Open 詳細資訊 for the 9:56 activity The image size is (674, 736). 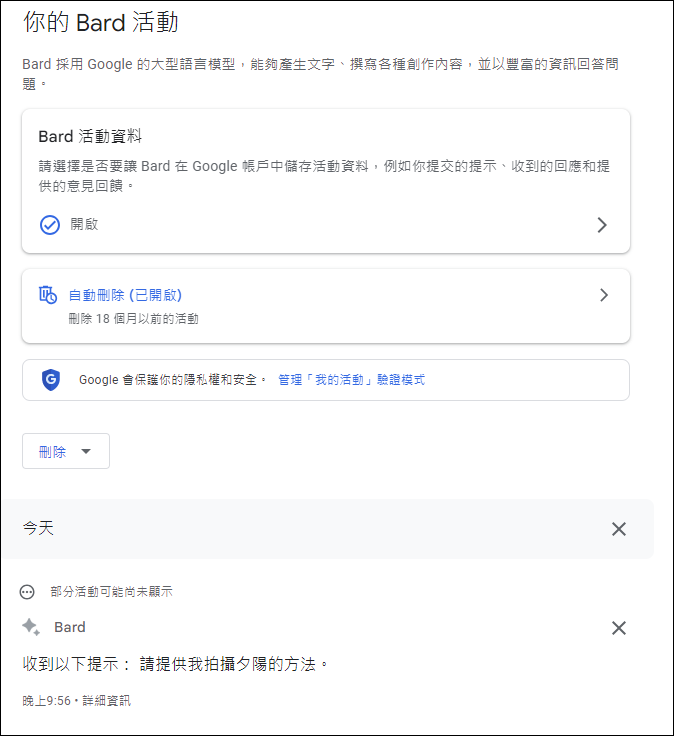(x=107, y=701)
